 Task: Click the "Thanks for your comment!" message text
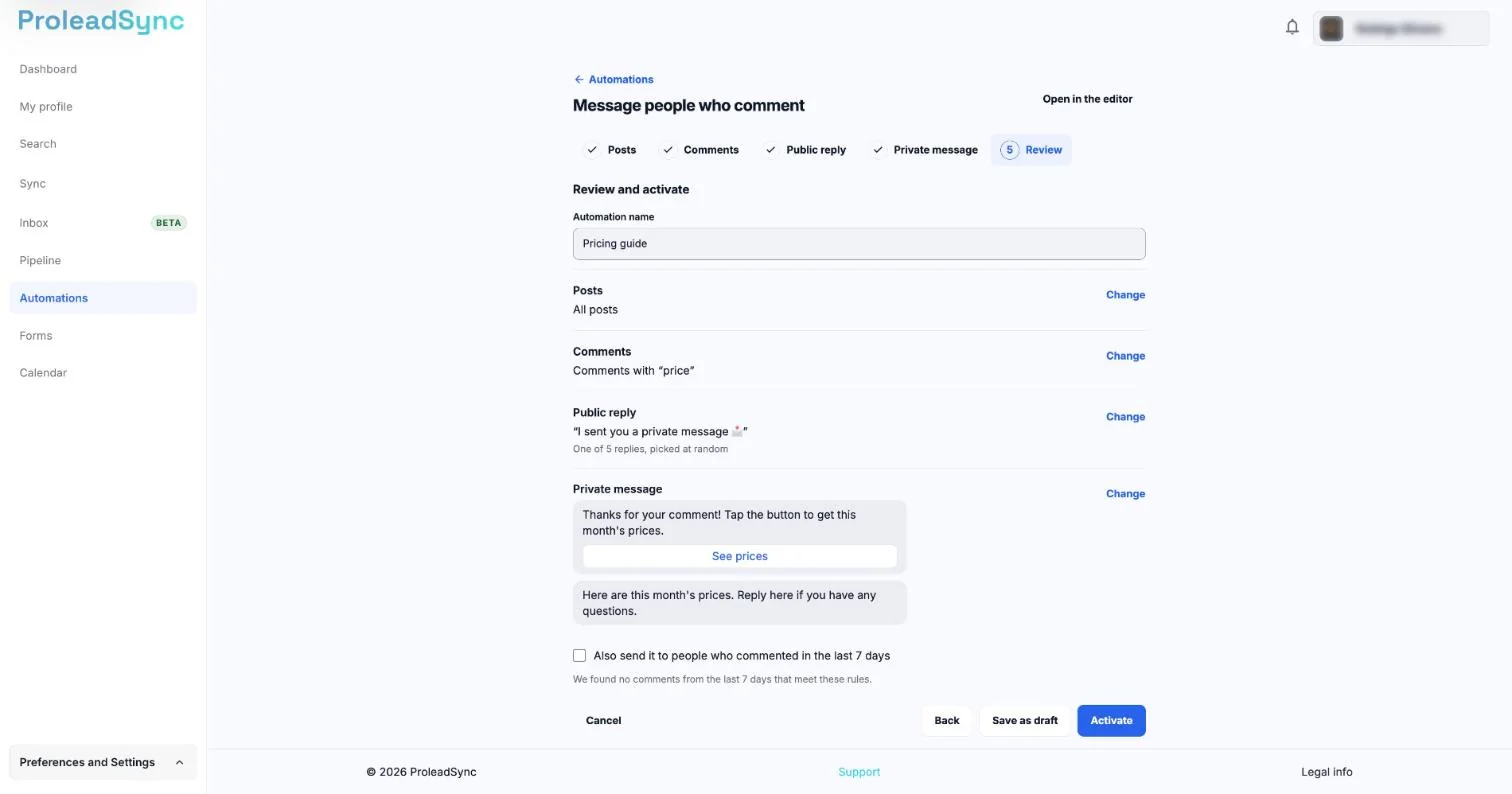pos(719,523)
